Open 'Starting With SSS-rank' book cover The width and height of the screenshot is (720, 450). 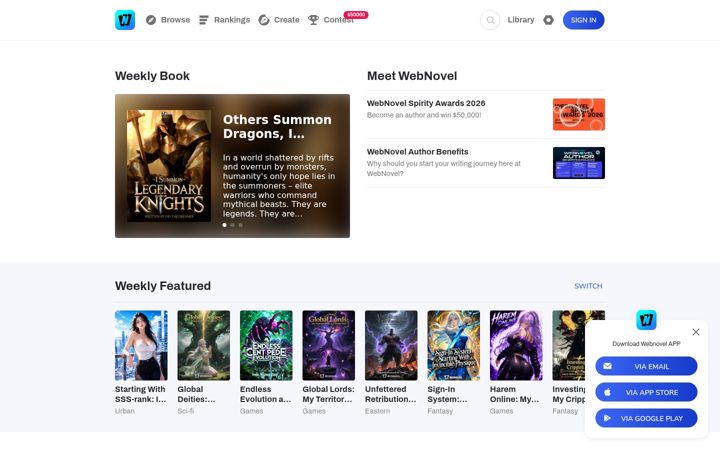[141, 345]
